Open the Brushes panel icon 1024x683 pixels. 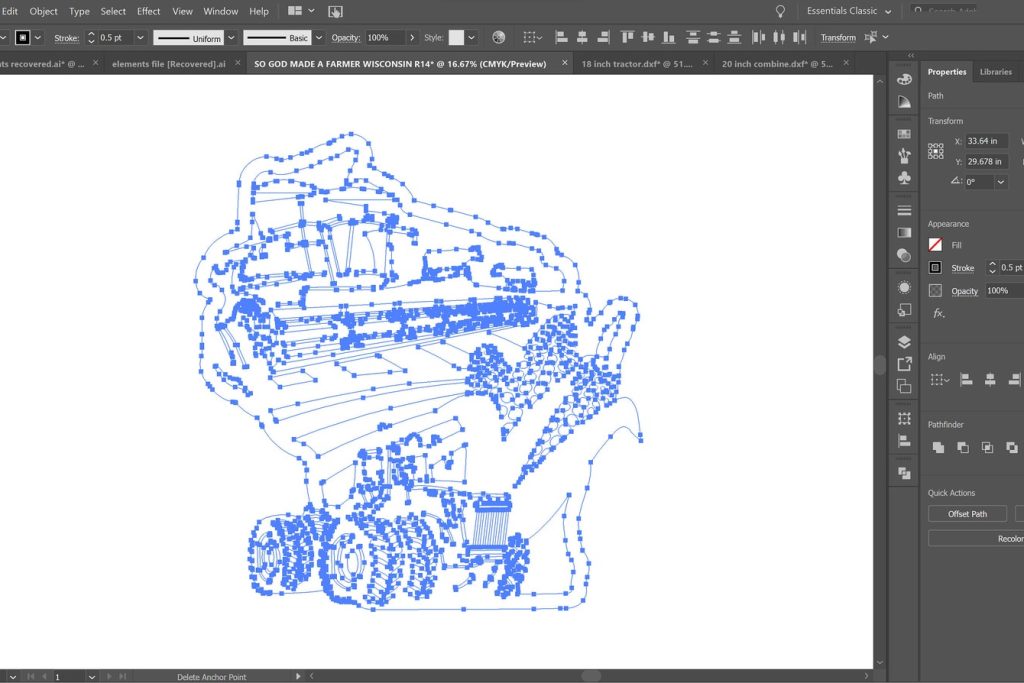click(x=904, y=155)
